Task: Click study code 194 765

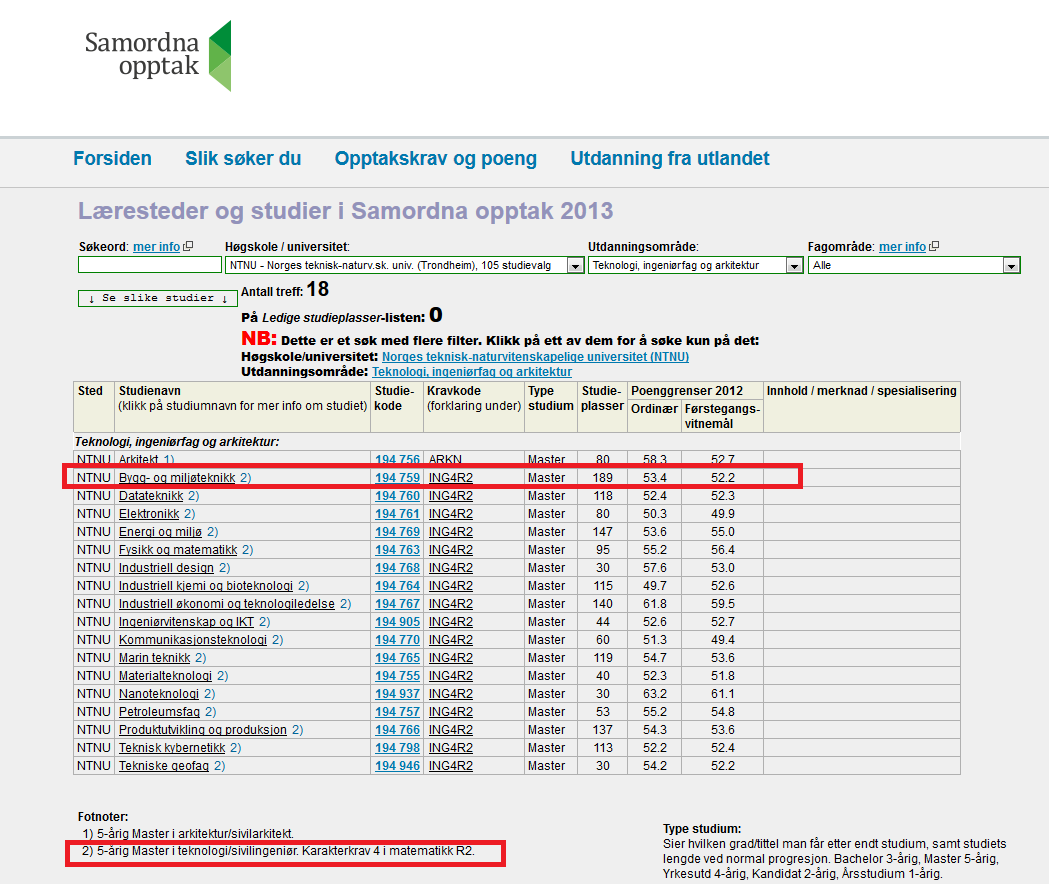Action: point(397,658)
